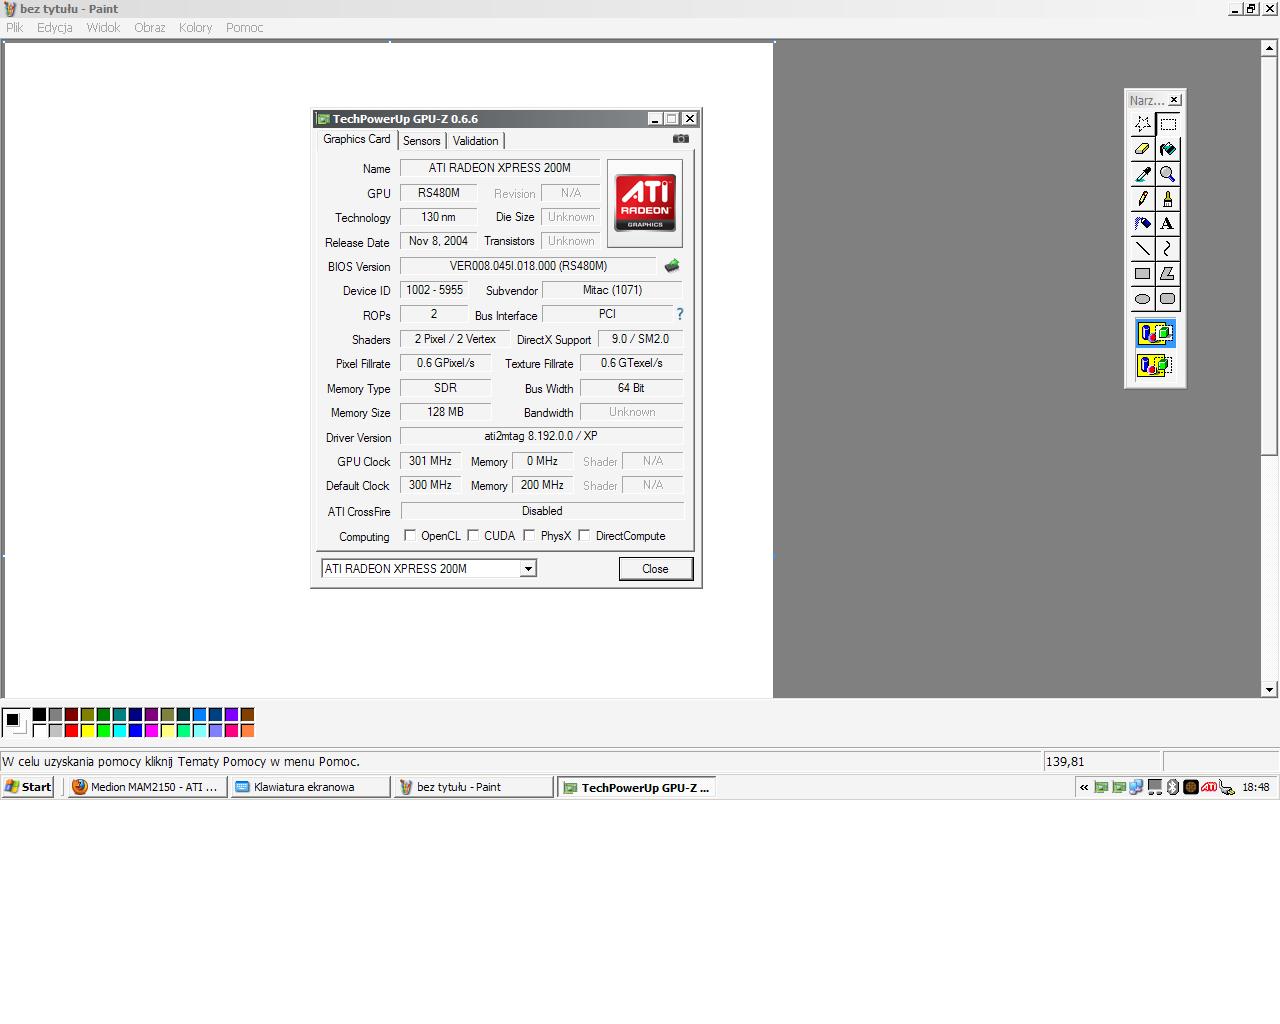
Task: Open the Kolory menu
Action: click(196, 28)
